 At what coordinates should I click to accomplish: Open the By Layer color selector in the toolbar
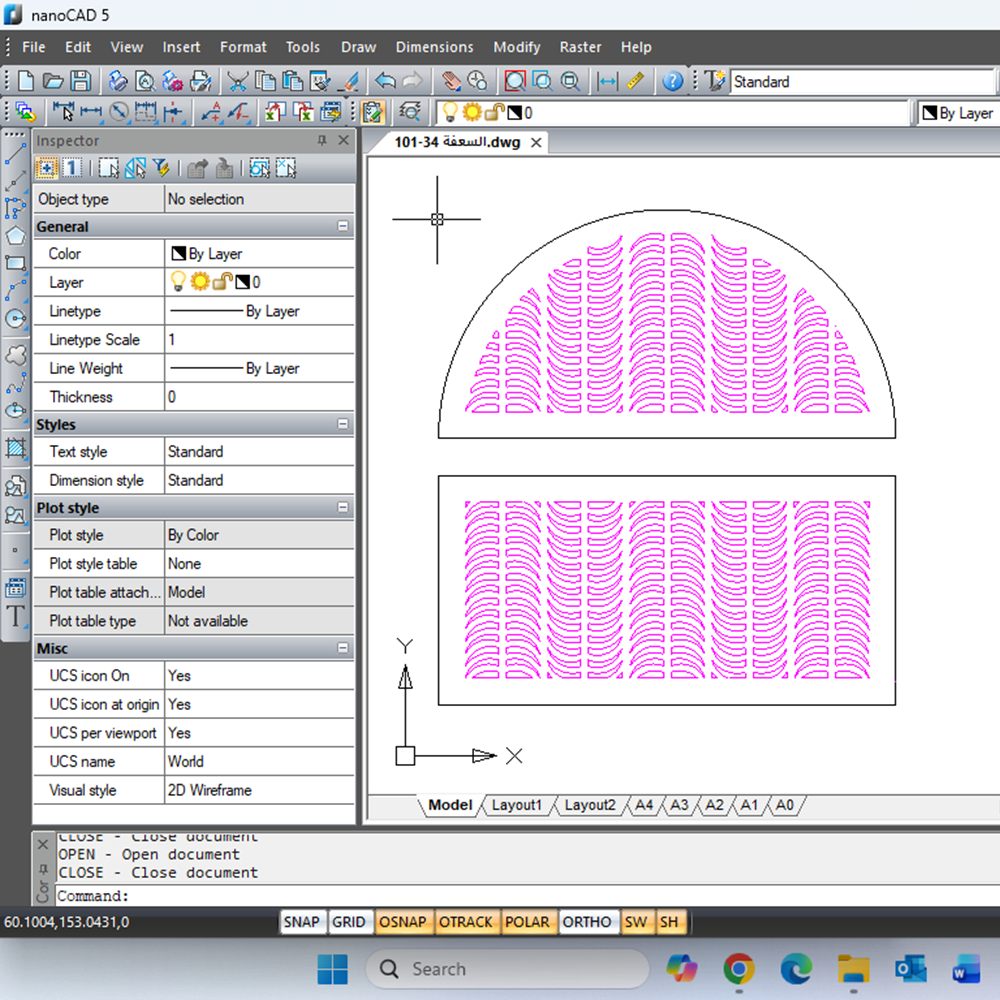pyautogui.click(x=957, y=113)
